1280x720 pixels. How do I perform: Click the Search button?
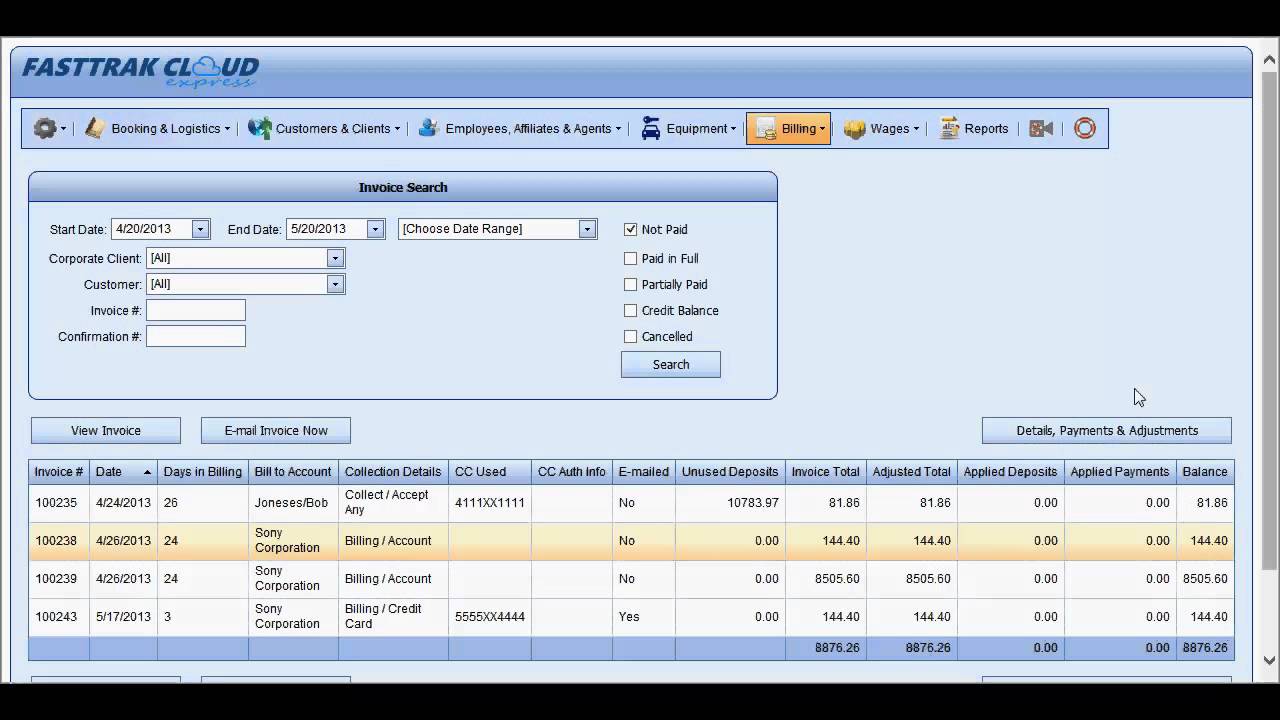pyautogui.click(x=671, y=364)
